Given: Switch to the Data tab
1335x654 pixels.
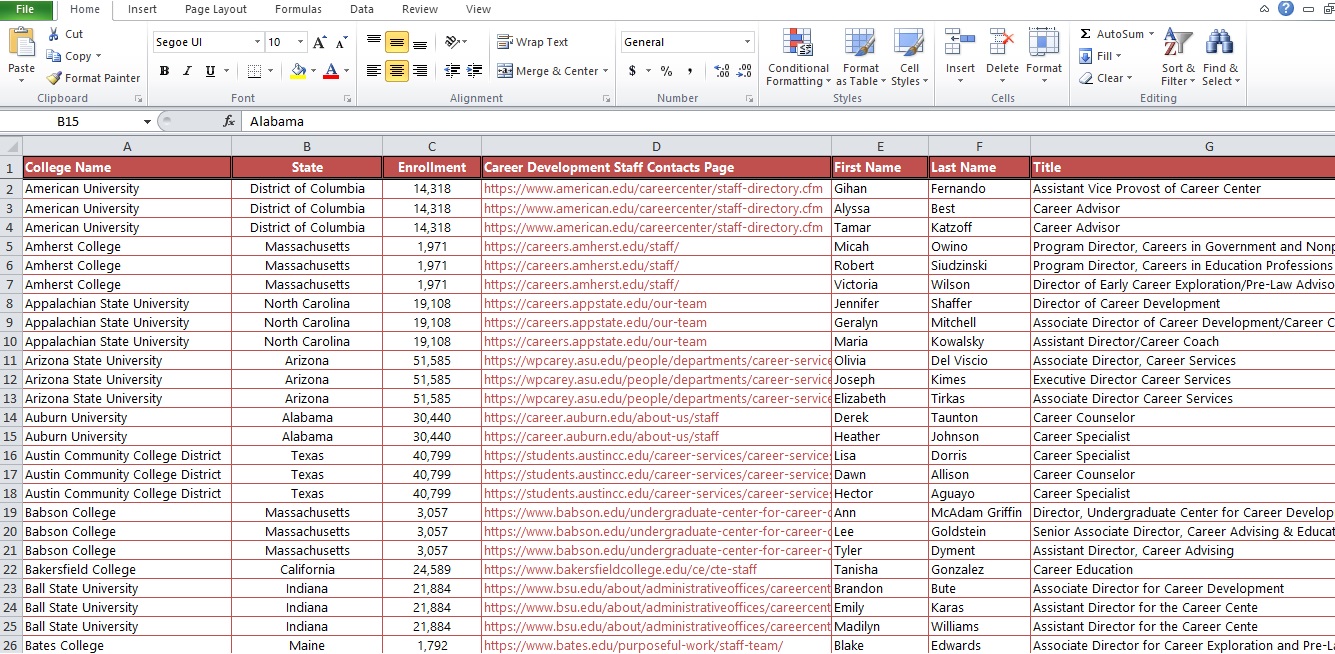Looking at the screenshot, I should tap(362, 9).
